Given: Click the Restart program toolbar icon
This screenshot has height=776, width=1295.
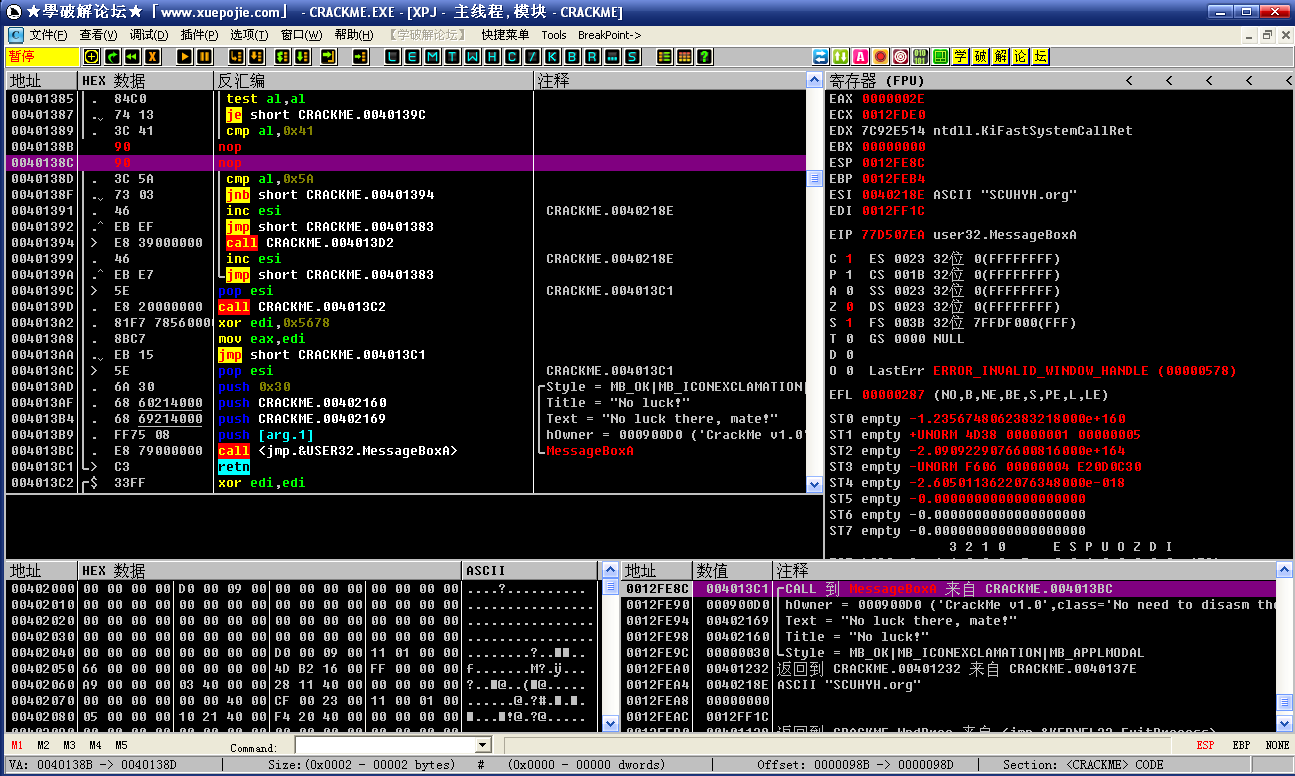Looking at the screenshot, I should click(112, 57).
